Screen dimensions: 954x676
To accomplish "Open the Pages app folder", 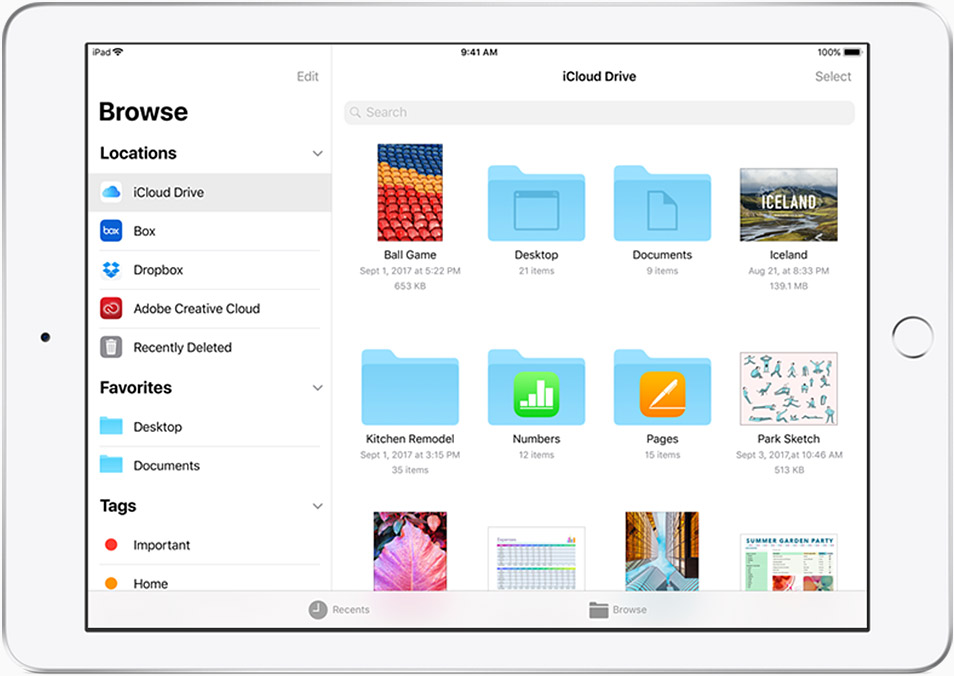I will click(x=663, y=387).
